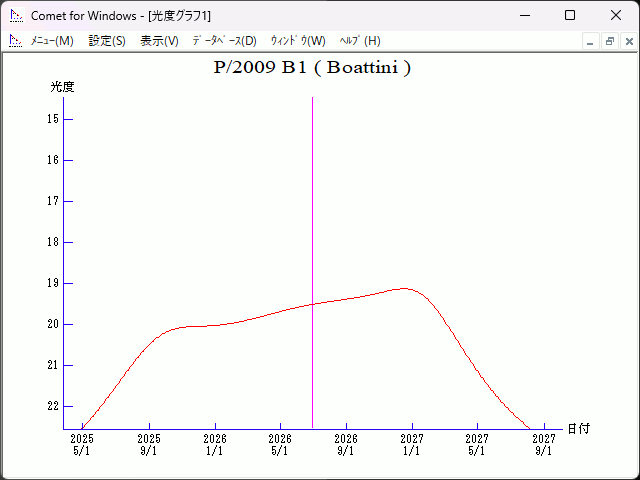Close the inner 光度グラフ1 child window
The image size is (640, 480).
pyautogui.click(x=629, y=42)
